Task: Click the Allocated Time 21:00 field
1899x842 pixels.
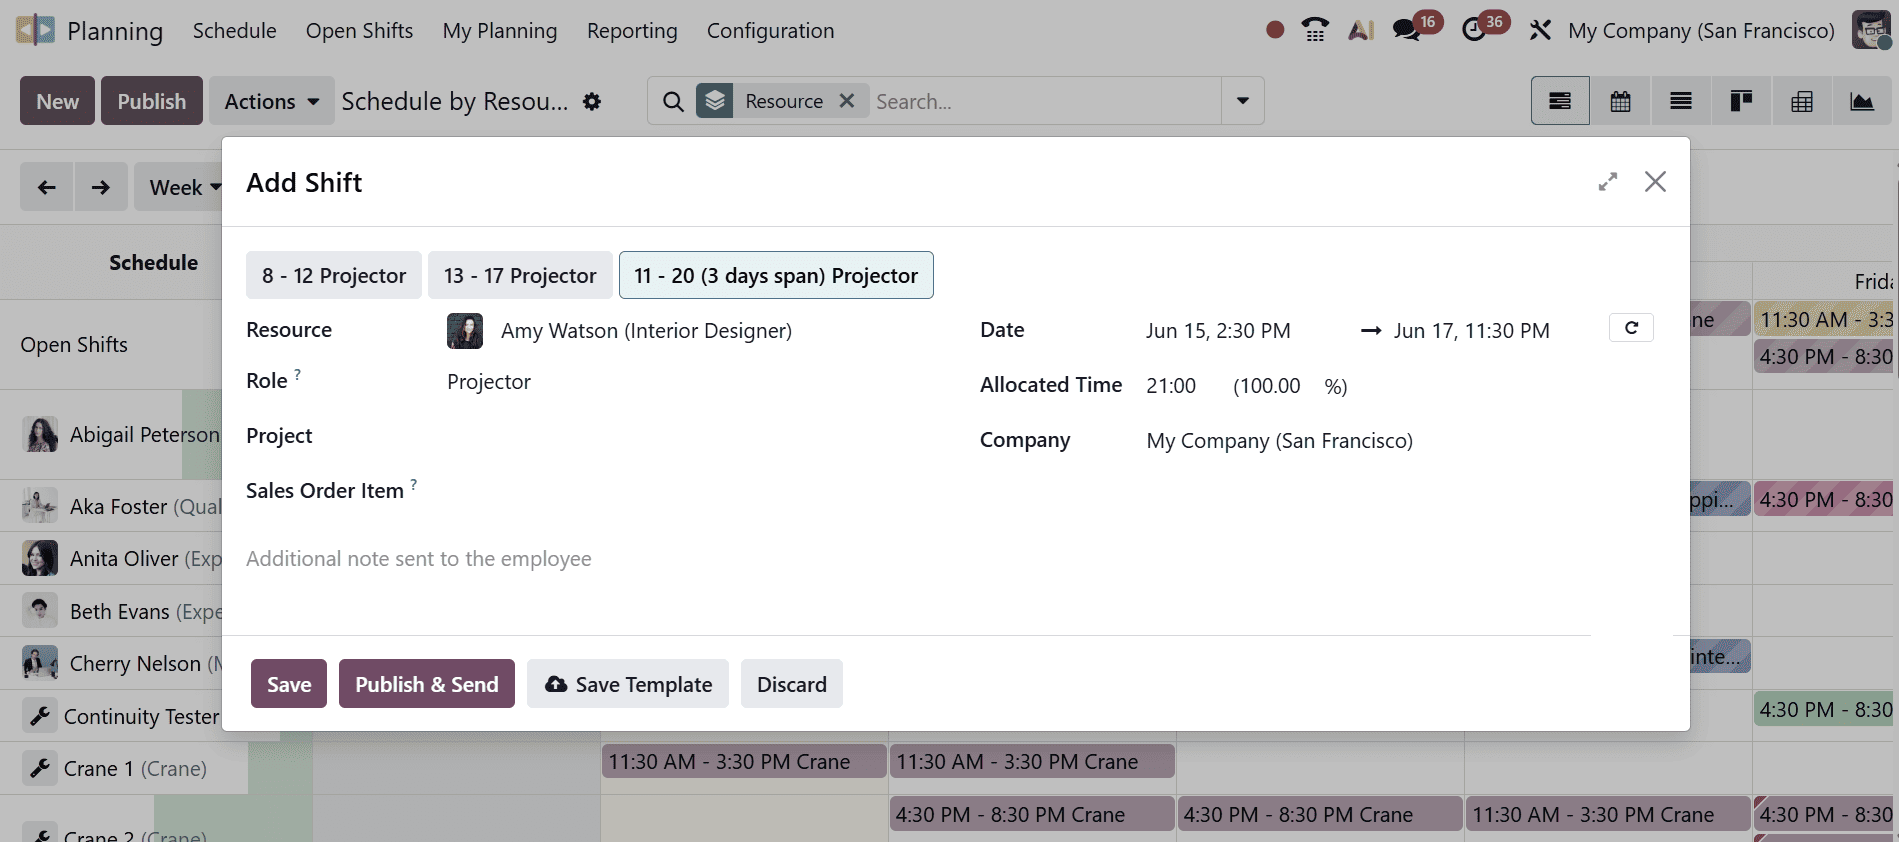Action: point(1171,386)
